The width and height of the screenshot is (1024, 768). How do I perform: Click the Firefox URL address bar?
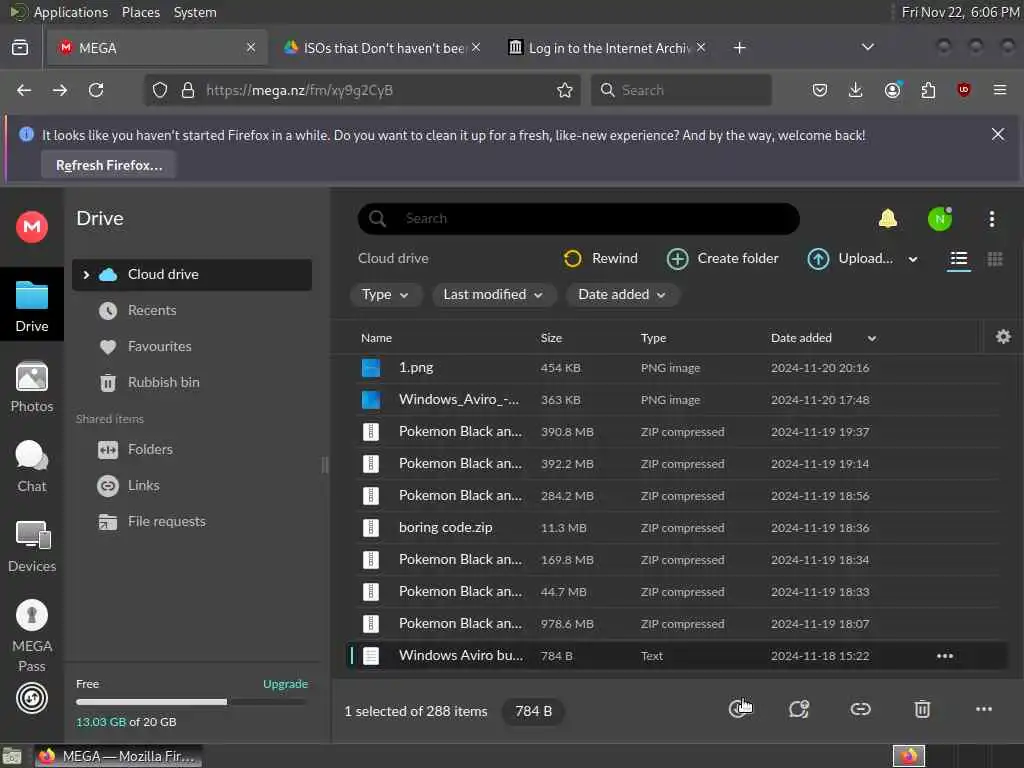tap(363, 90)
